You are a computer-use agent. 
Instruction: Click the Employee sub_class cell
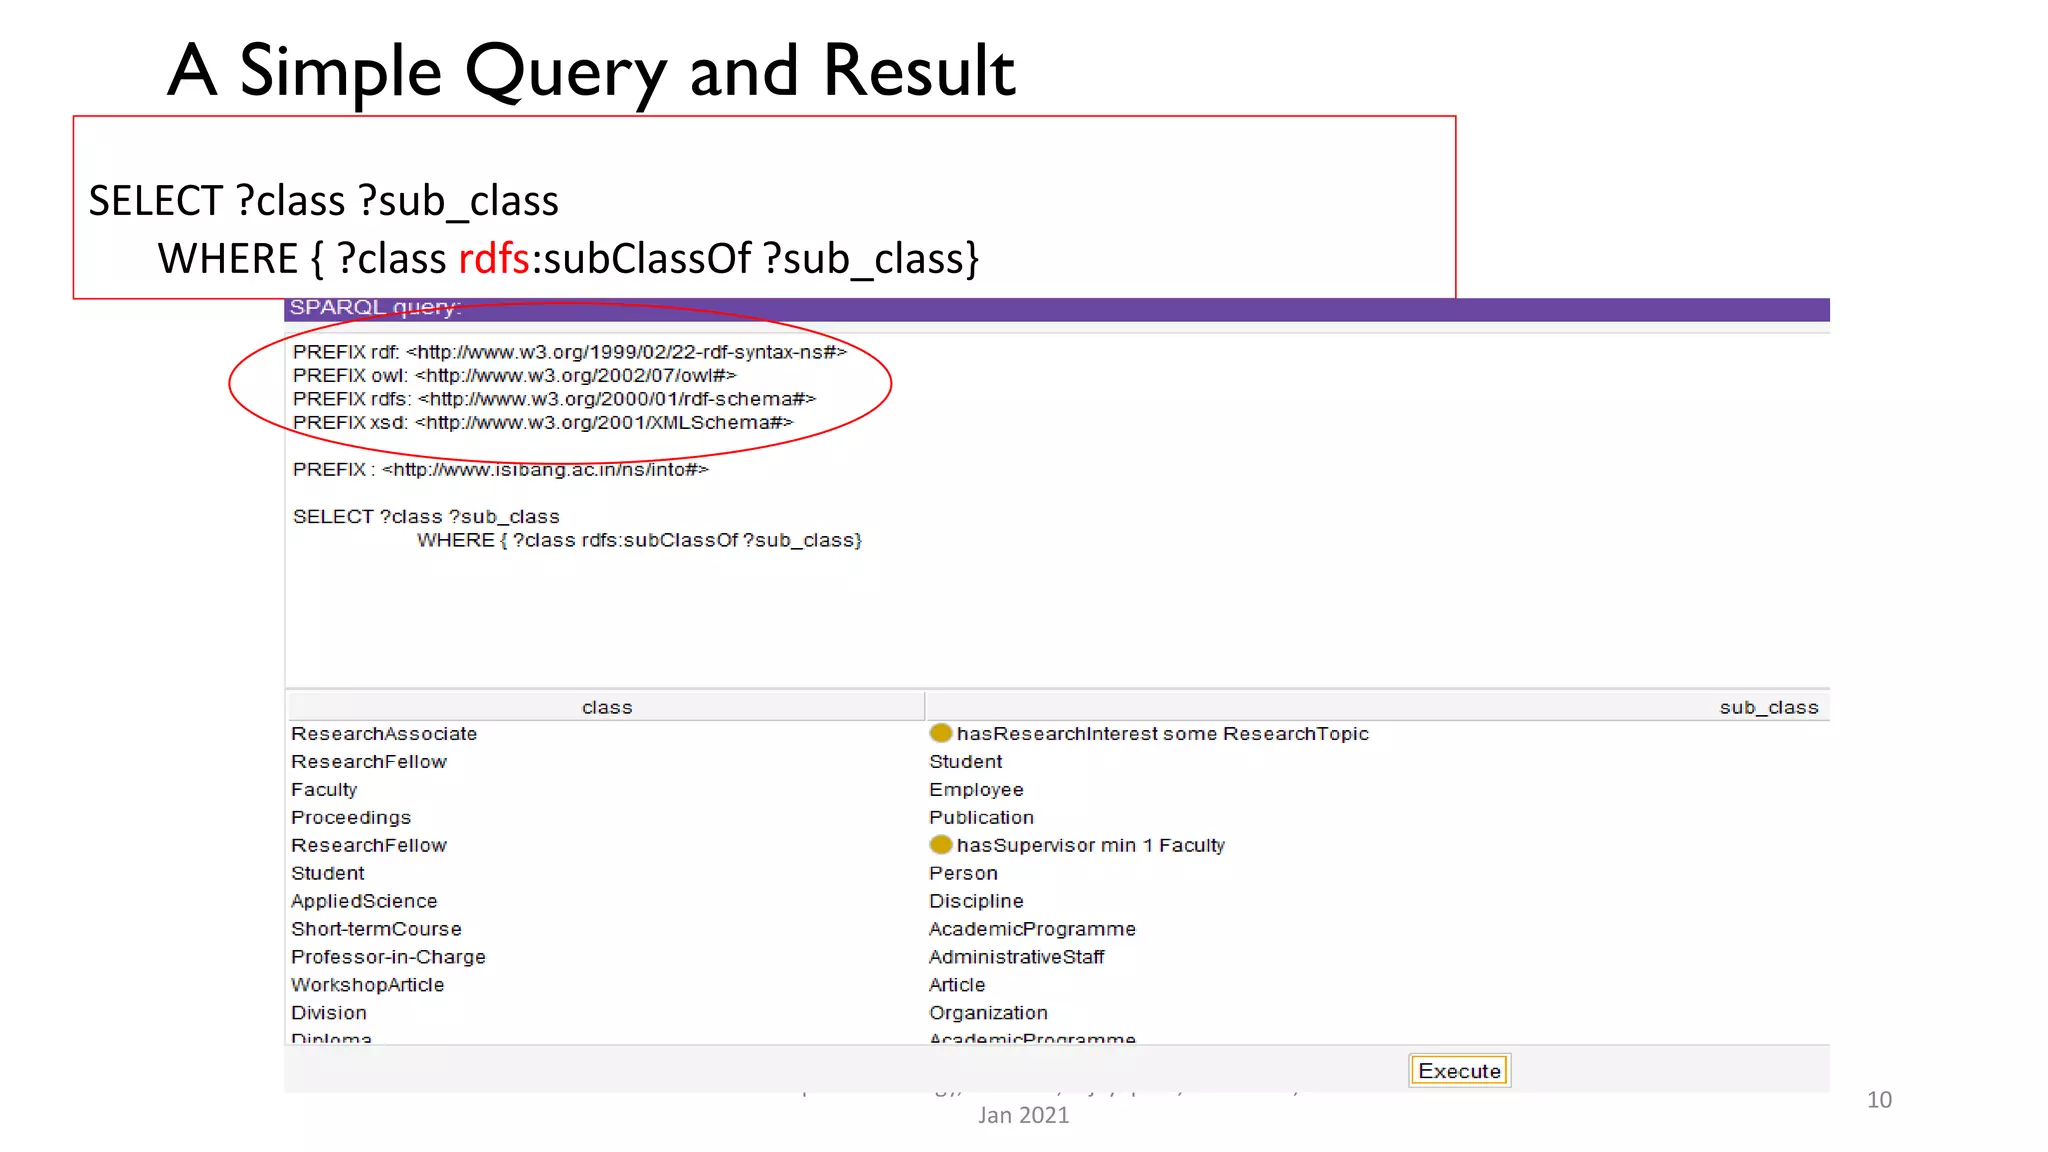976,790
